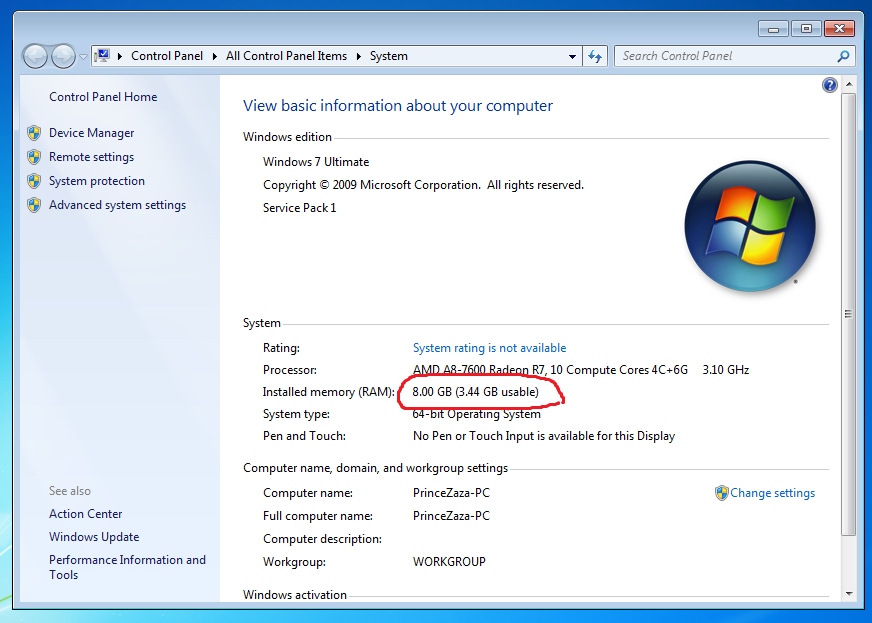872x623 pixels.
Task: Click the scrollbar up arrow
Action: (849, 85)
